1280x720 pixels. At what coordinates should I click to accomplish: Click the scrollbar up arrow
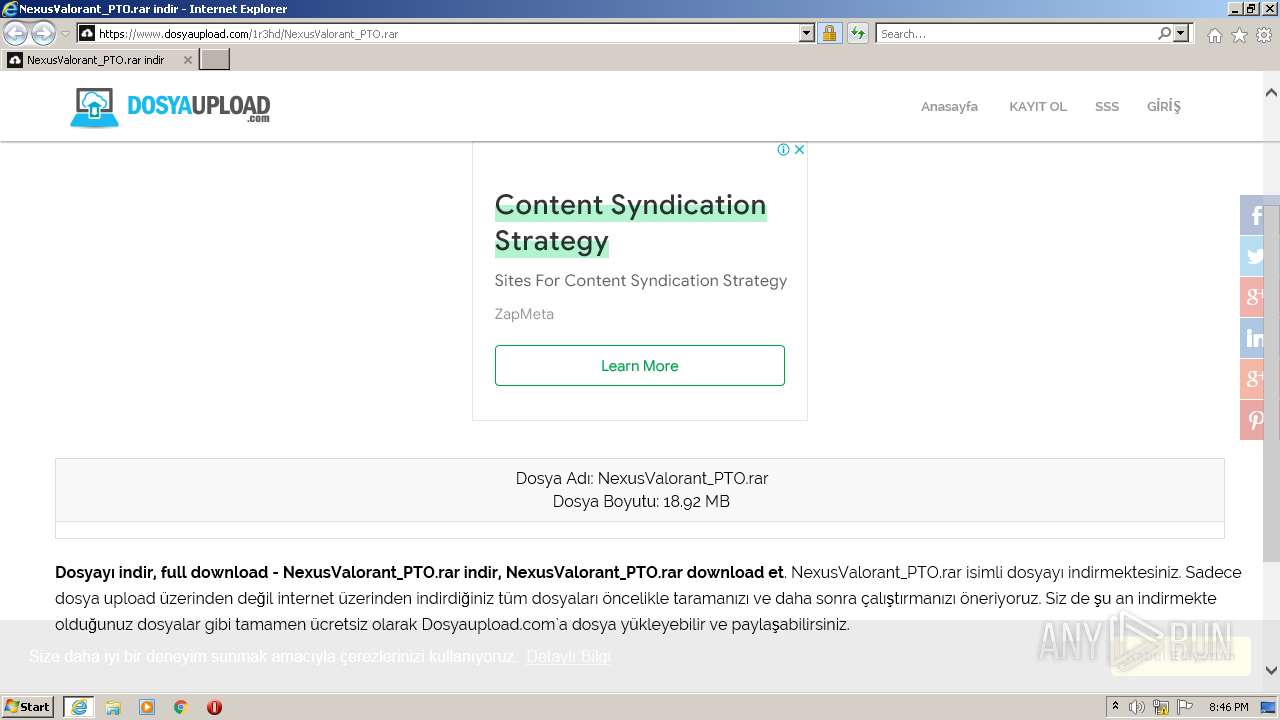tap(1271, 93)
